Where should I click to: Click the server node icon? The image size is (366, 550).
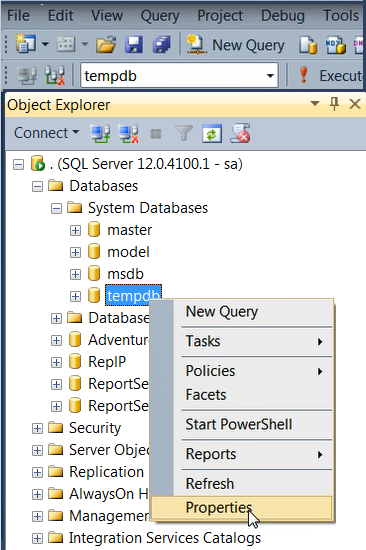pyautogui.click(x=38, y=164)
